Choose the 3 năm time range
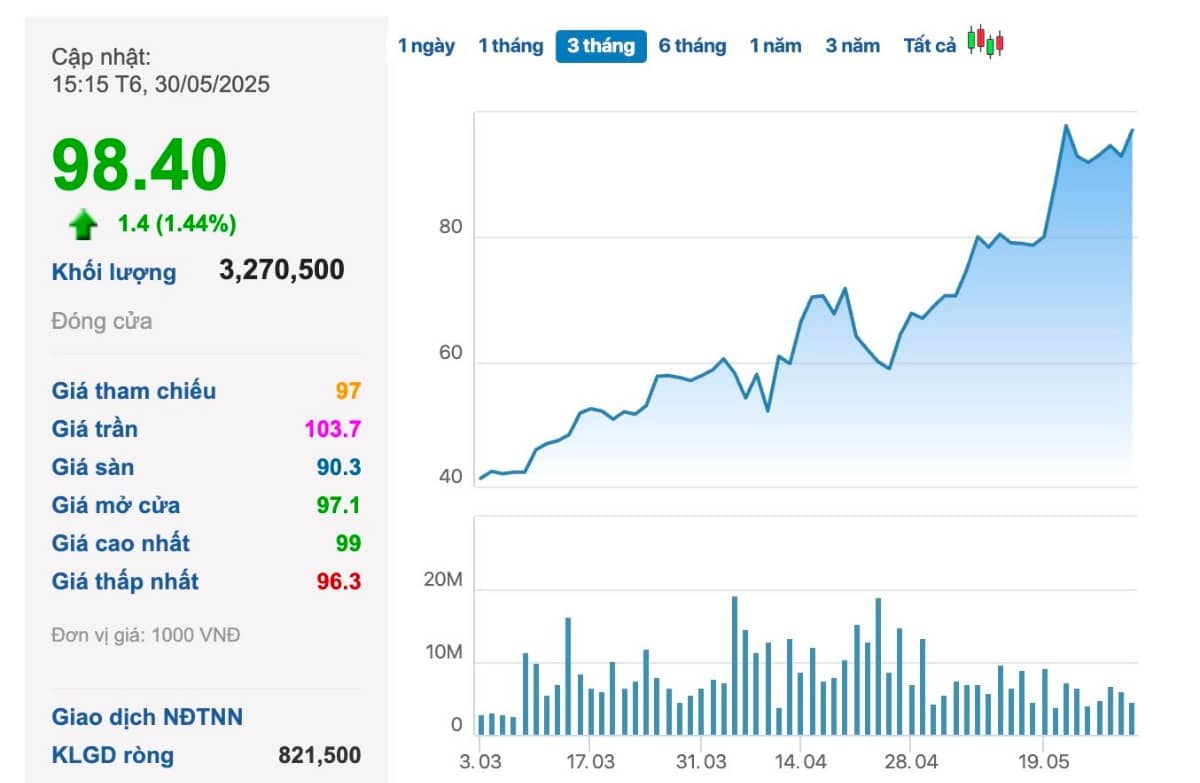1200x783 pixels. coord(852,46)
